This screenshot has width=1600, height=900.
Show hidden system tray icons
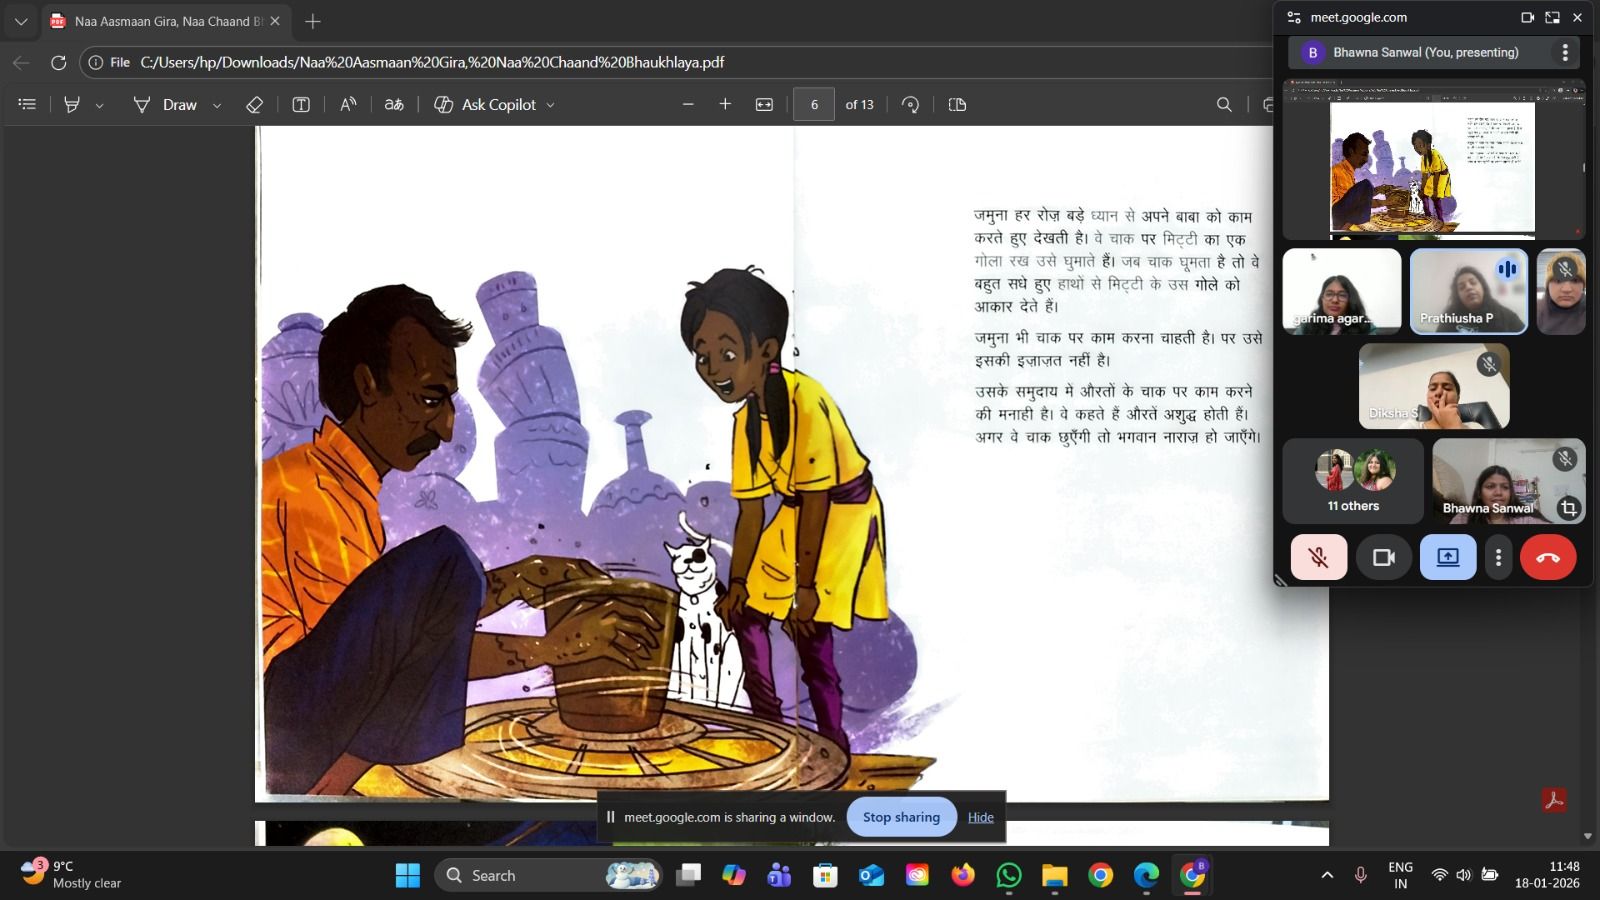pyautogui.click(x=1327, y=875)
